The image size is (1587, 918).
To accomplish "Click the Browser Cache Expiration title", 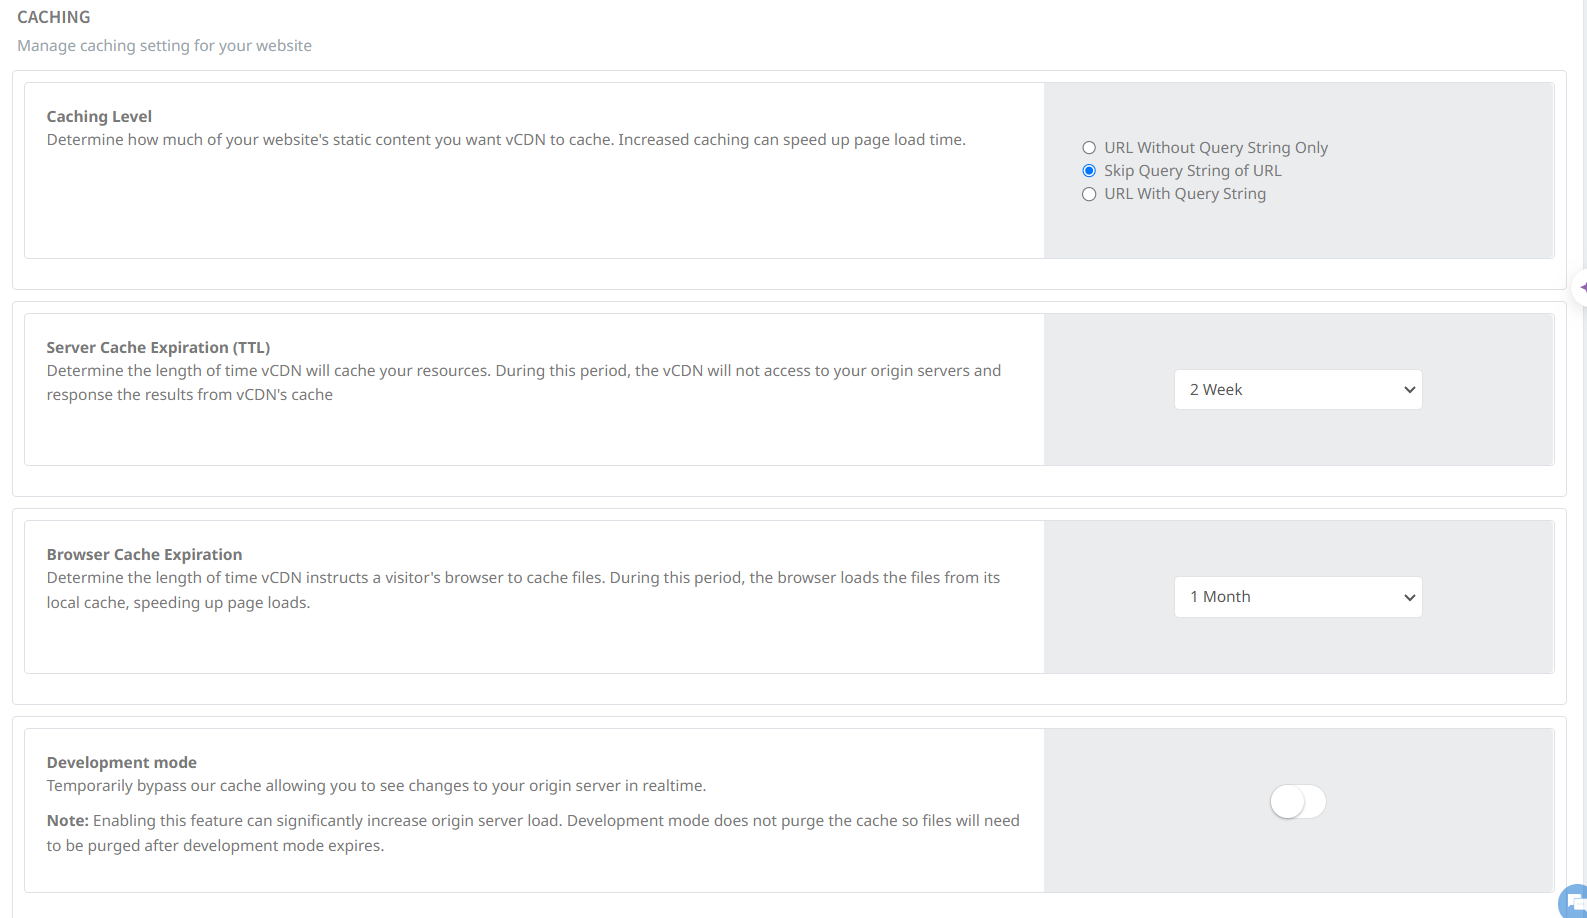I will click(144, 555).
